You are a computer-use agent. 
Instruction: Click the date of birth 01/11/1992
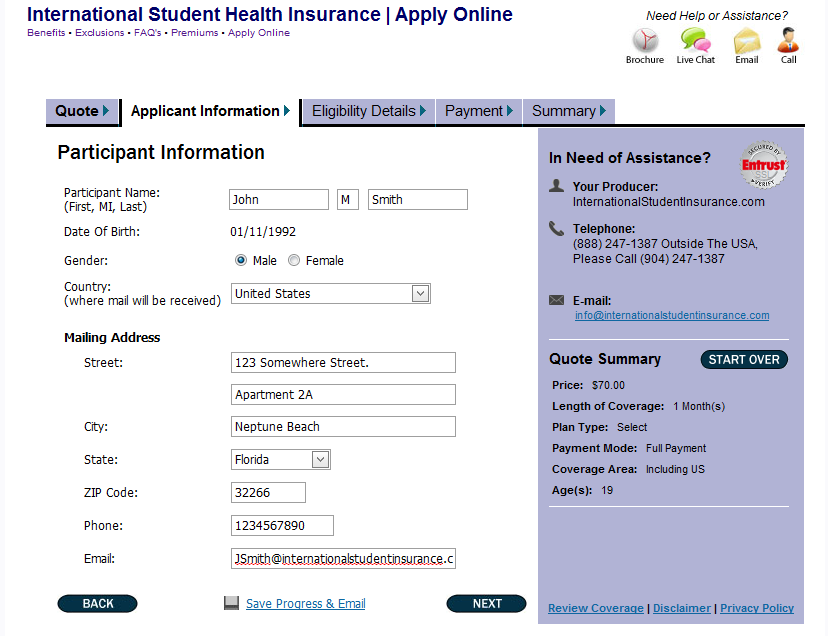point(263,232)
